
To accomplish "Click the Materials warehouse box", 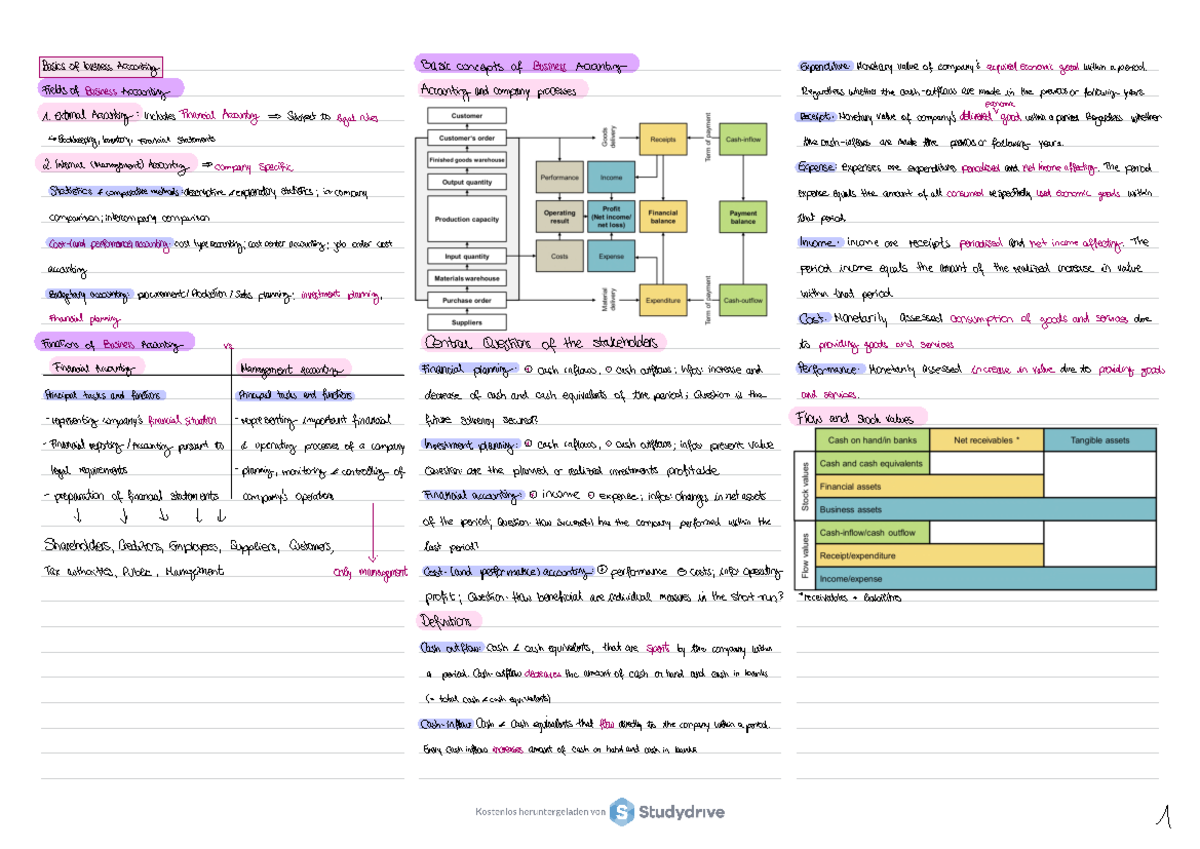I will click(466, 278).
